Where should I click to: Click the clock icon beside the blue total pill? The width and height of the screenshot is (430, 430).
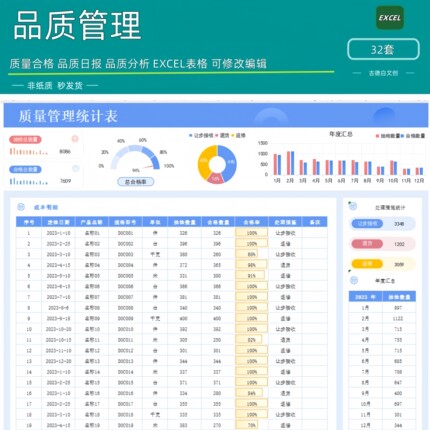(75, 169)
